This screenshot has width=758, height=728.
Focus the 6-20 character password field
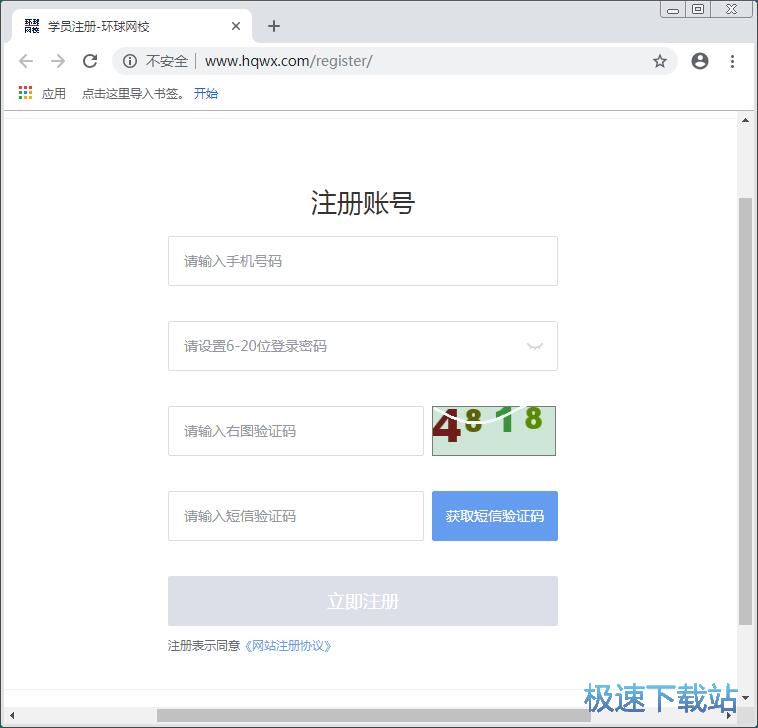pos(345,346)
